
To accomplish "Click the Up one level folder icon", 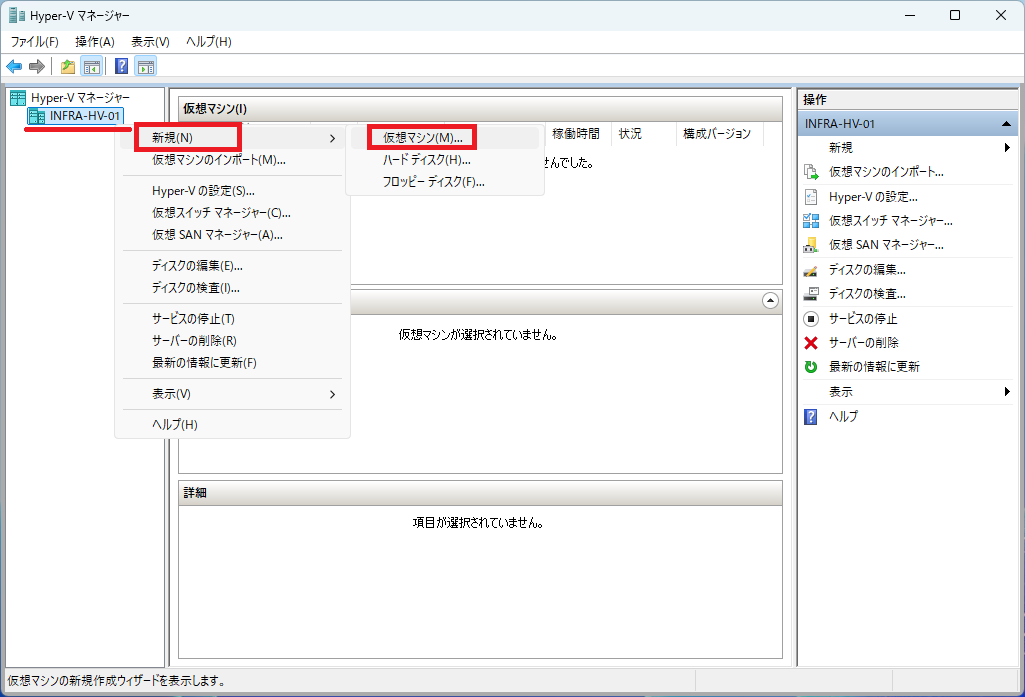I will 67,66.
